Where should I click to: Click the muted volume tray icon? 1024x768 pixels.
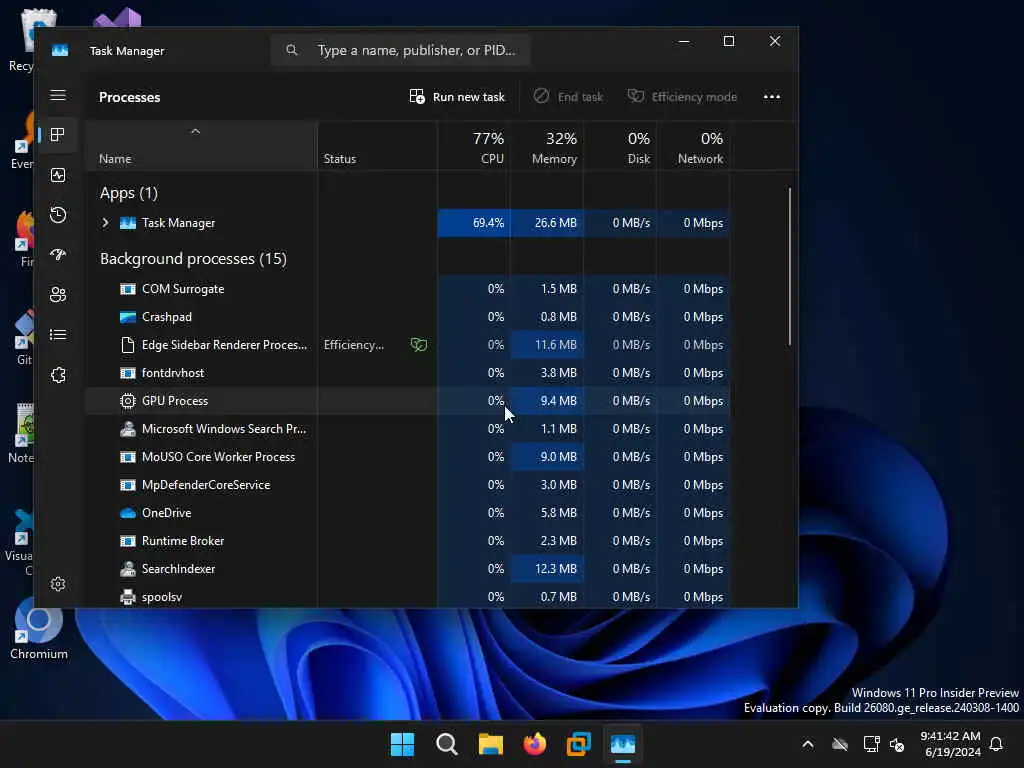897,744
